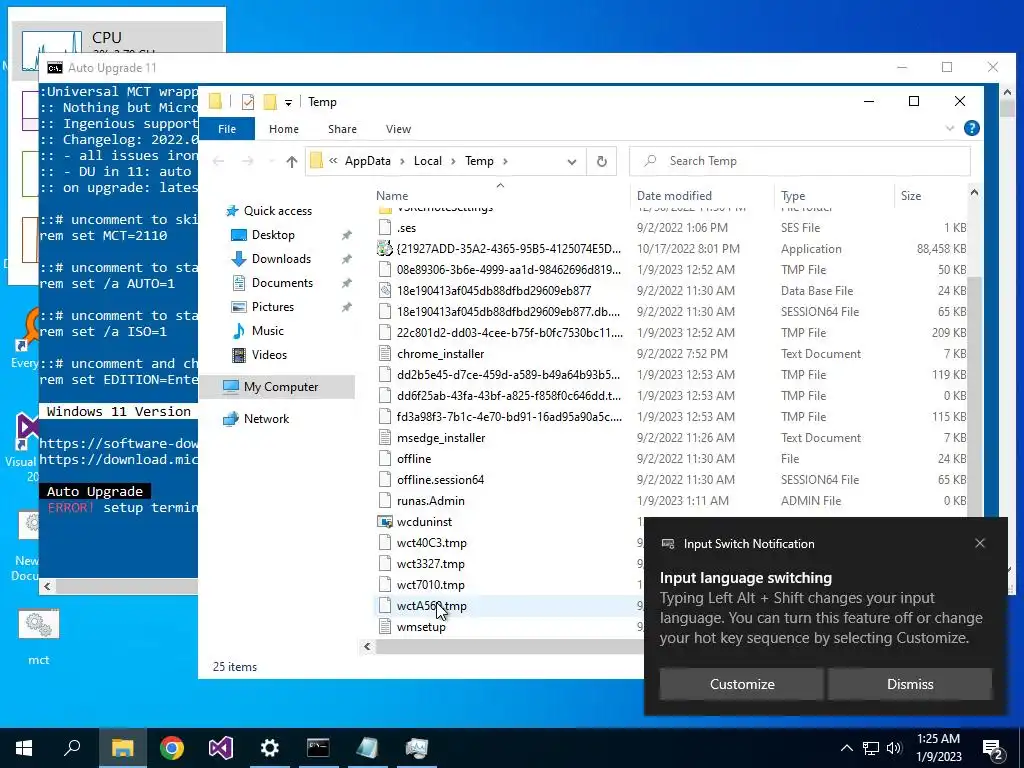Show hidden system tray icons
Screen dimensions: 1024x768
[846, 748]
